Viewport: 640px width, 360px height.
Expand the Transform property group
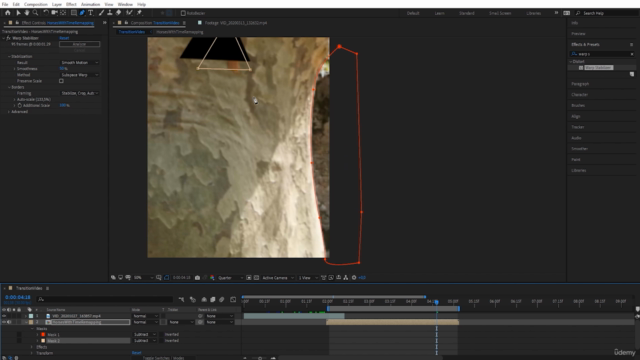click(32, 353)
